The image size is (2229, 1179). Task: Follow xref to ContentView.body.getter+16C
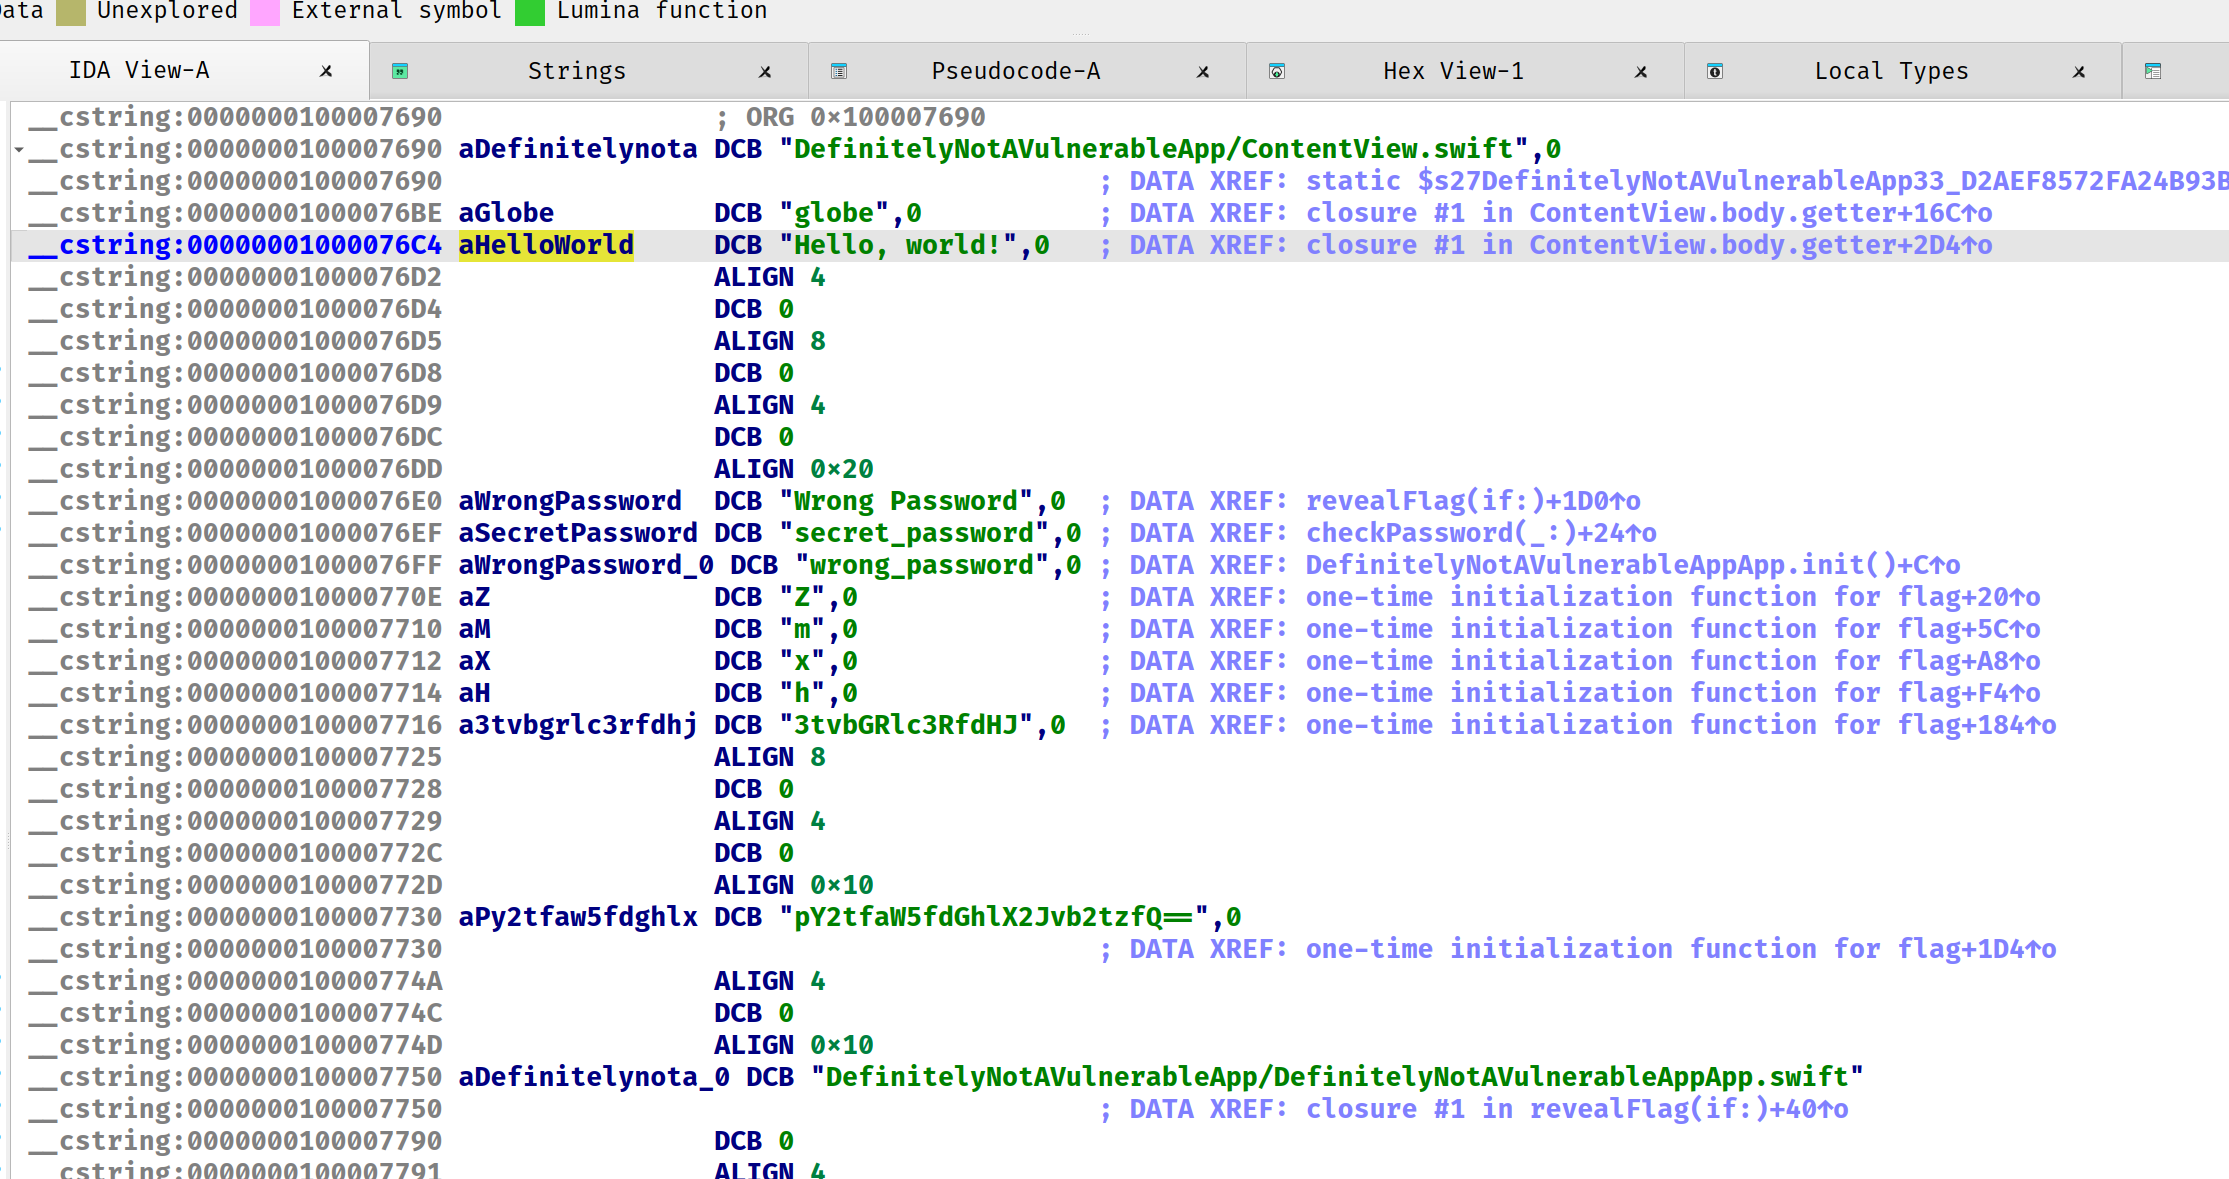coord(1649,213)
